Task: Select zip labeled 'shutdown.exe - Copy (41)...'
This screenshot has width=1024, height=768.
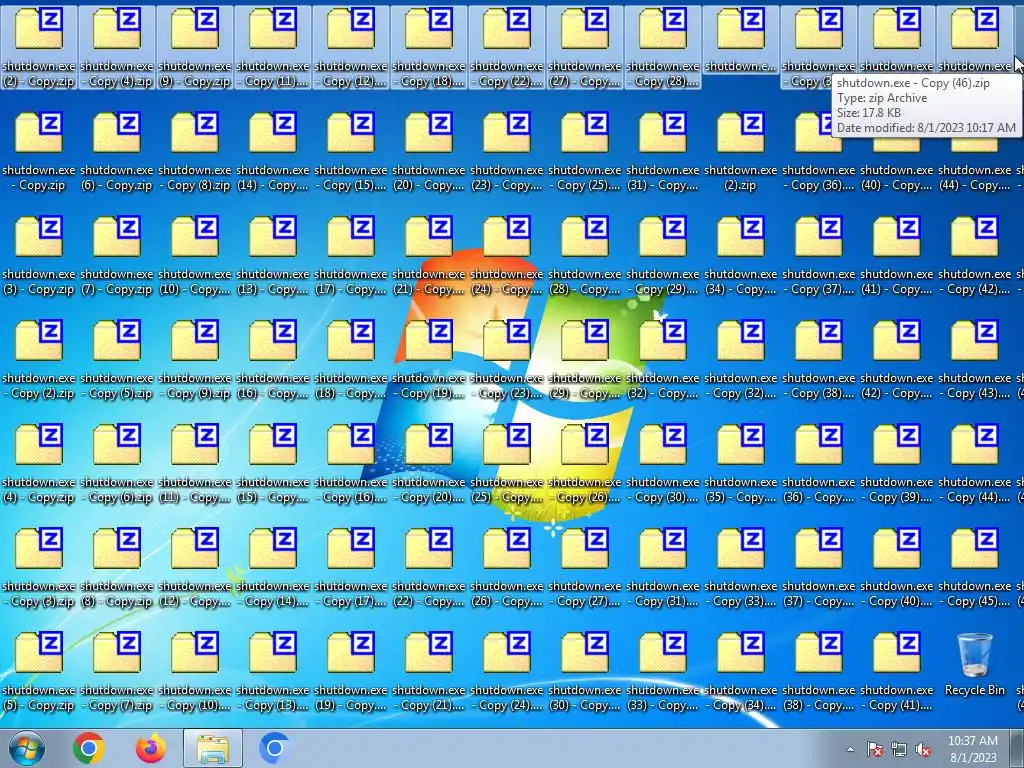Action: coord(897,671)
